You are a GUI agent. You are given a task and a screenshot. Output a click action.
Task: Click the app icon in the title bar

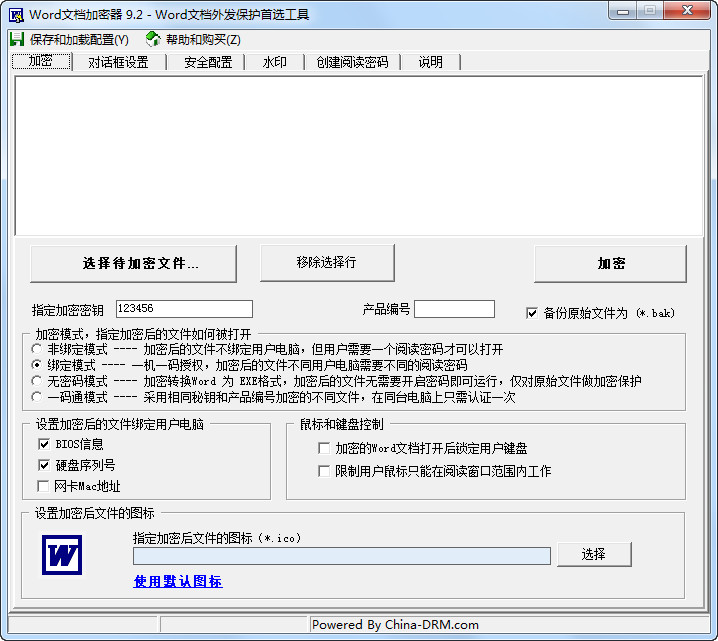pyautogui.click(x=16, y=15)
